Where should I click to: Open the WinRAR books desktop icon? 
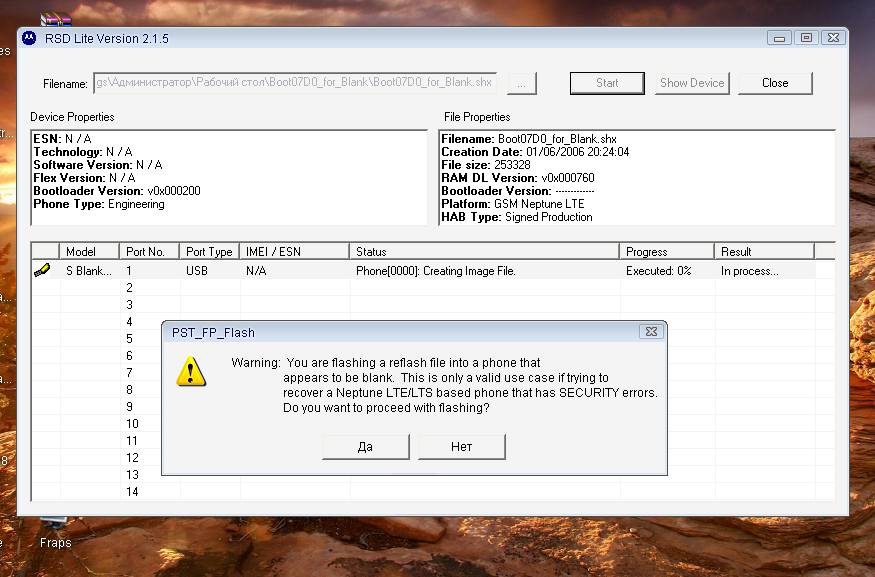point(55,19)
